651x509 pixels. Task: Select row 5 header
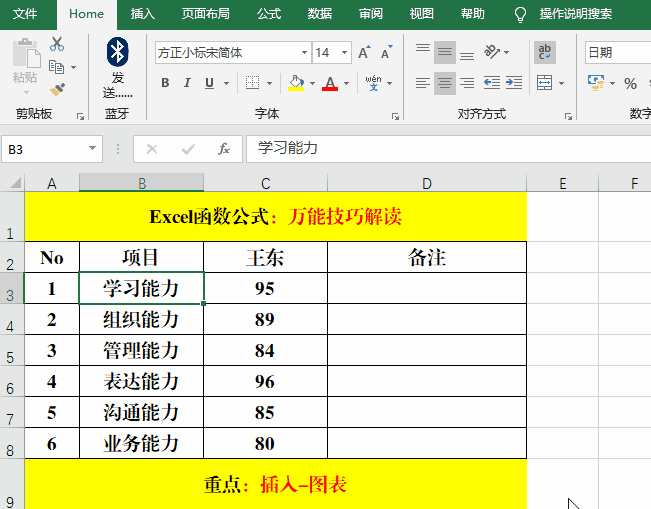point(11,352)
